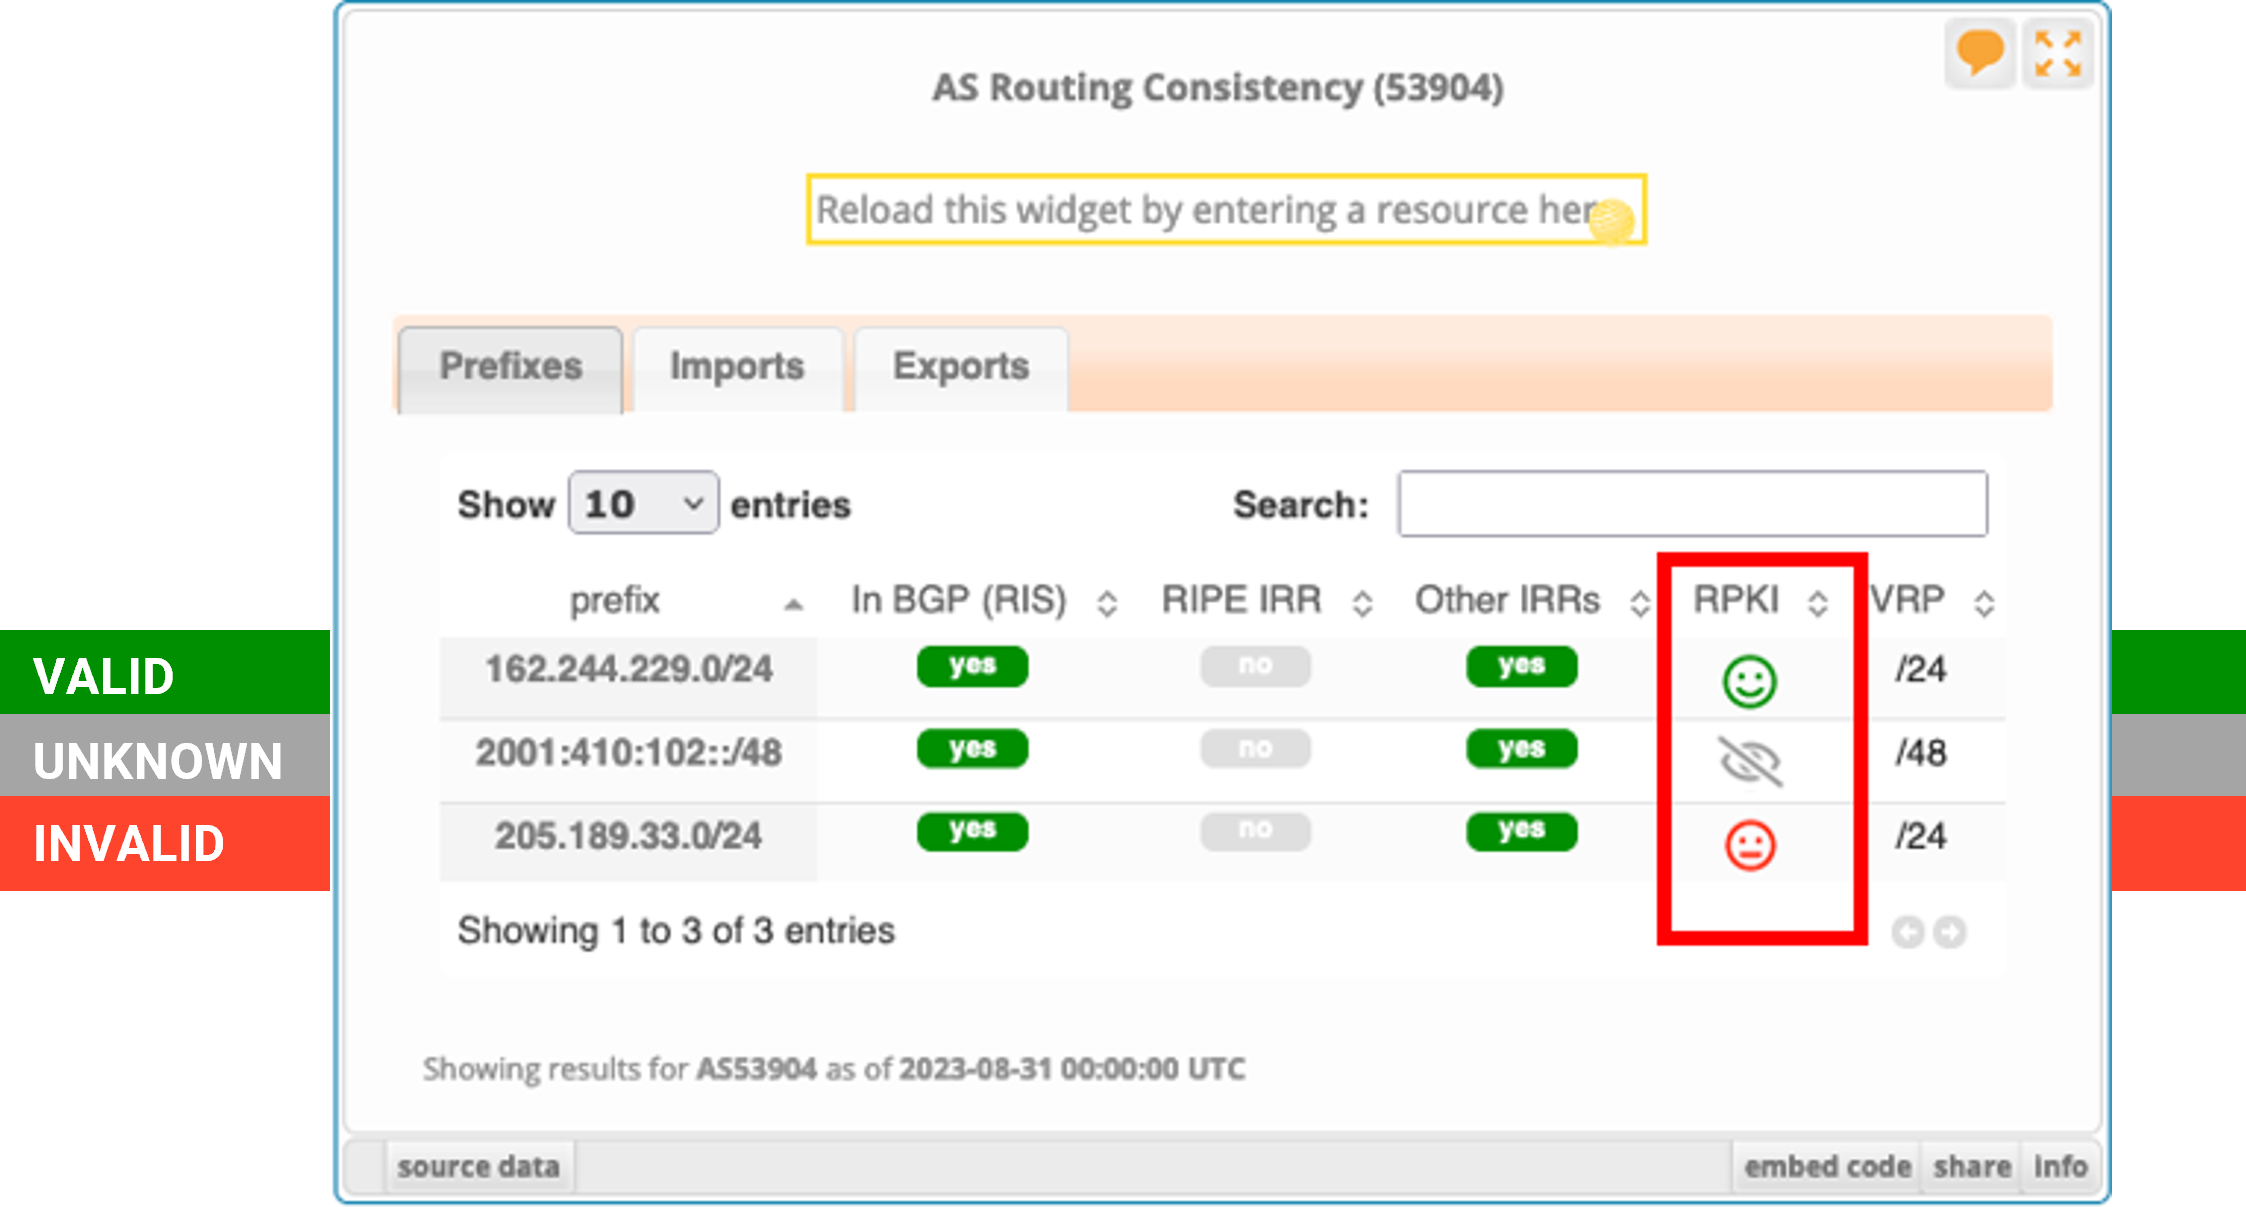Click the share button
Image resolution: width=2246 pixels, height=1207 pixels.
[1971, 1166]
